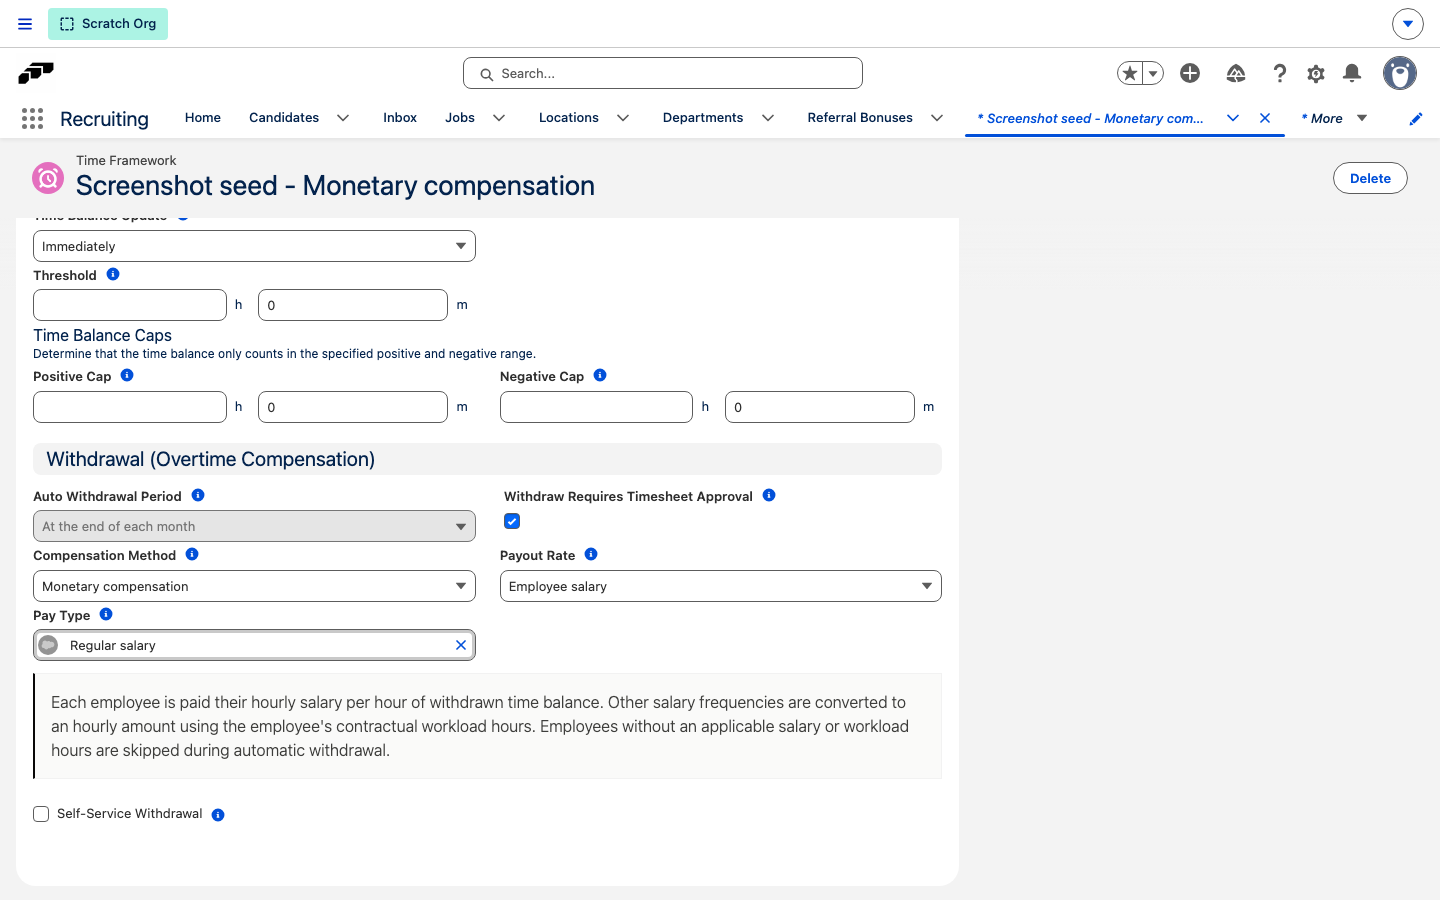Clear the Regular salary Pay Type
Screen dimensions: 1440x900
[461, 645]
